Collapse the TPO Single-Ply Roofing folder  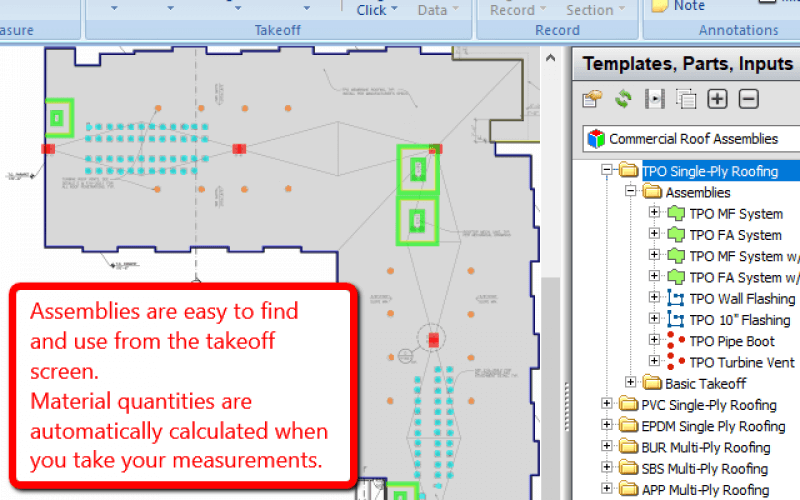pos(606,171)
